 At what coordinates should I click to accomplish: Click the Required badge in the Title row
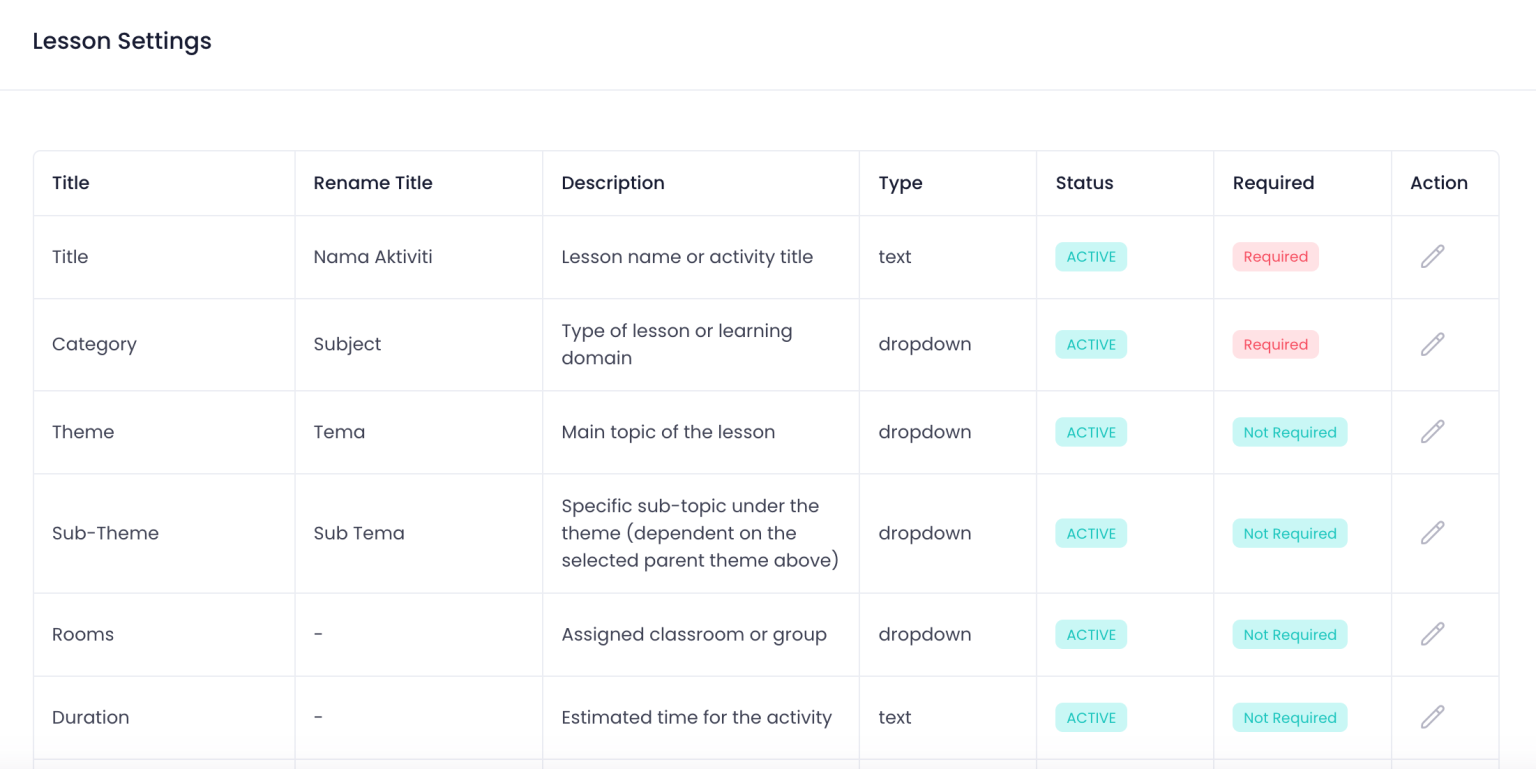tap(1275, 256)
